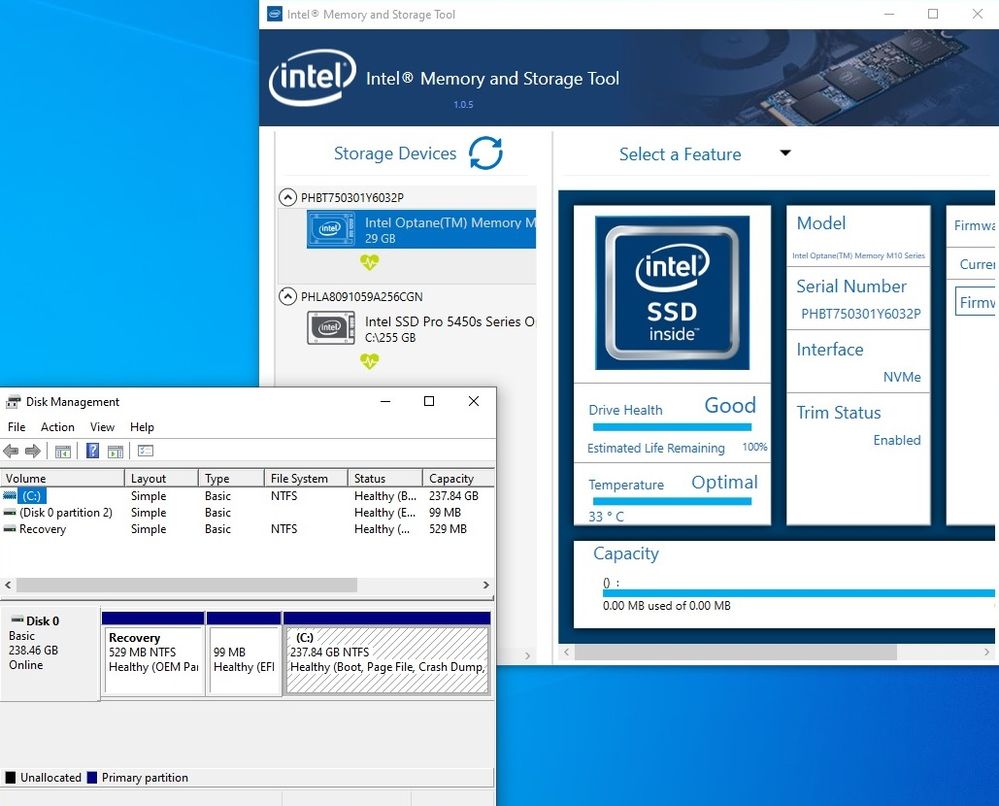Open the File menu in Disk Management
This screenshot has width=999, height=806.
[x=17, y=427]
